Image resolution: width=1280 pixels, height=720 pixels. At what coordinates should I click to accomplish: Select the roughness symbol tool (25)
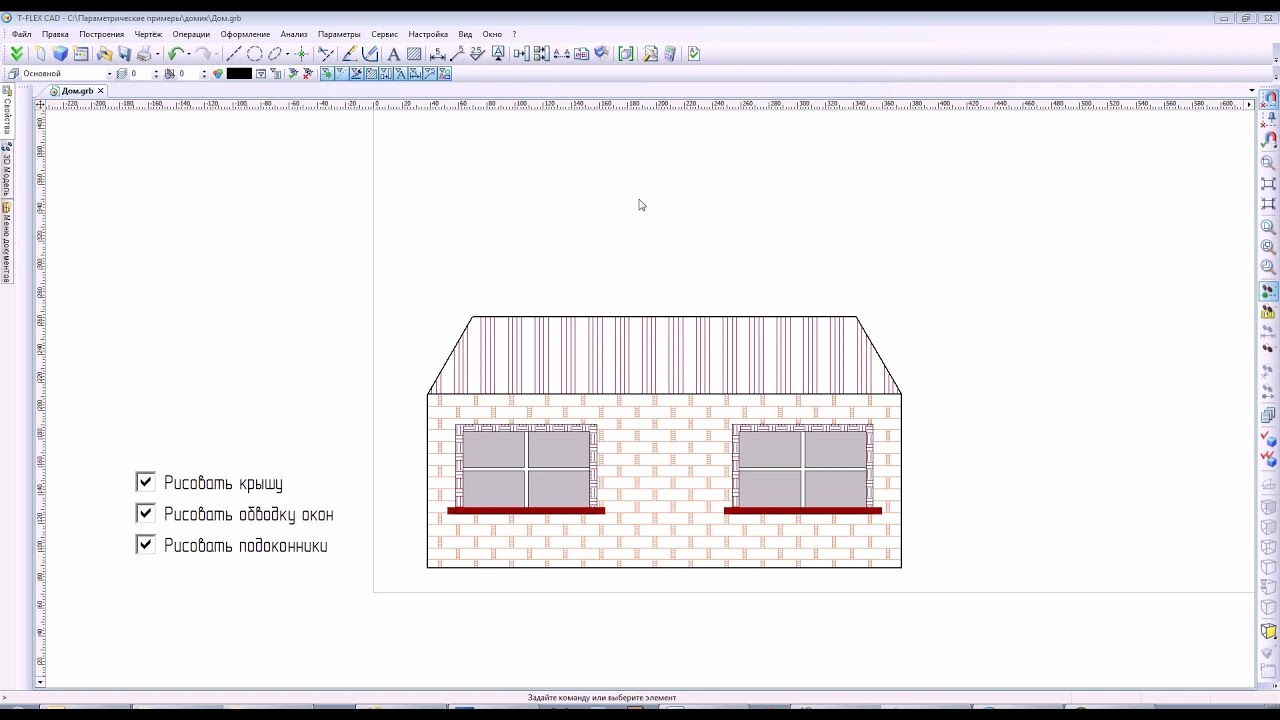click(x=477, y=54)
